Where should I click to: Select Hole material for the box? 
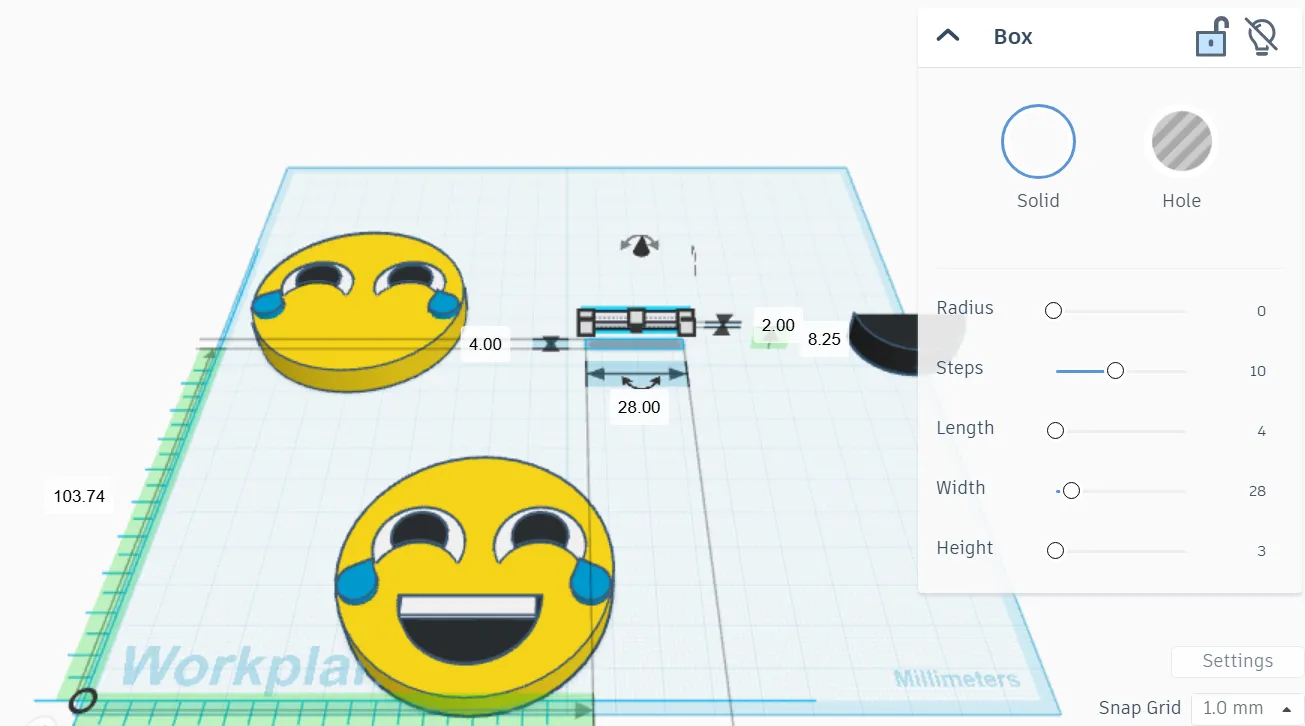(x=1181, y=141)
